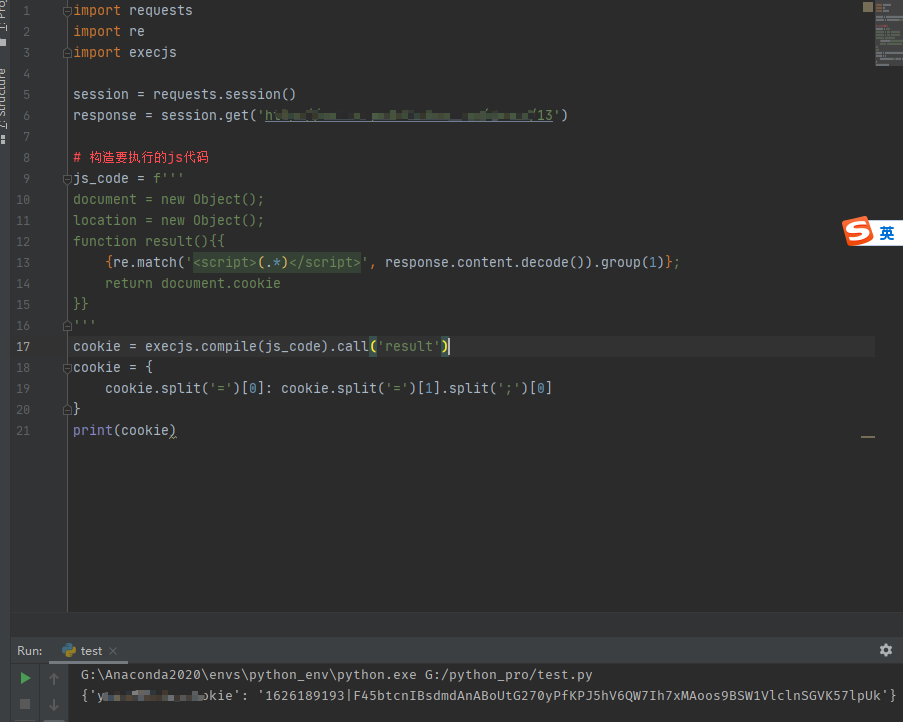This screenshot has width=903, height=722.
Task: Click 'return document.cookie' on line 14
Action: pos(192,283)
